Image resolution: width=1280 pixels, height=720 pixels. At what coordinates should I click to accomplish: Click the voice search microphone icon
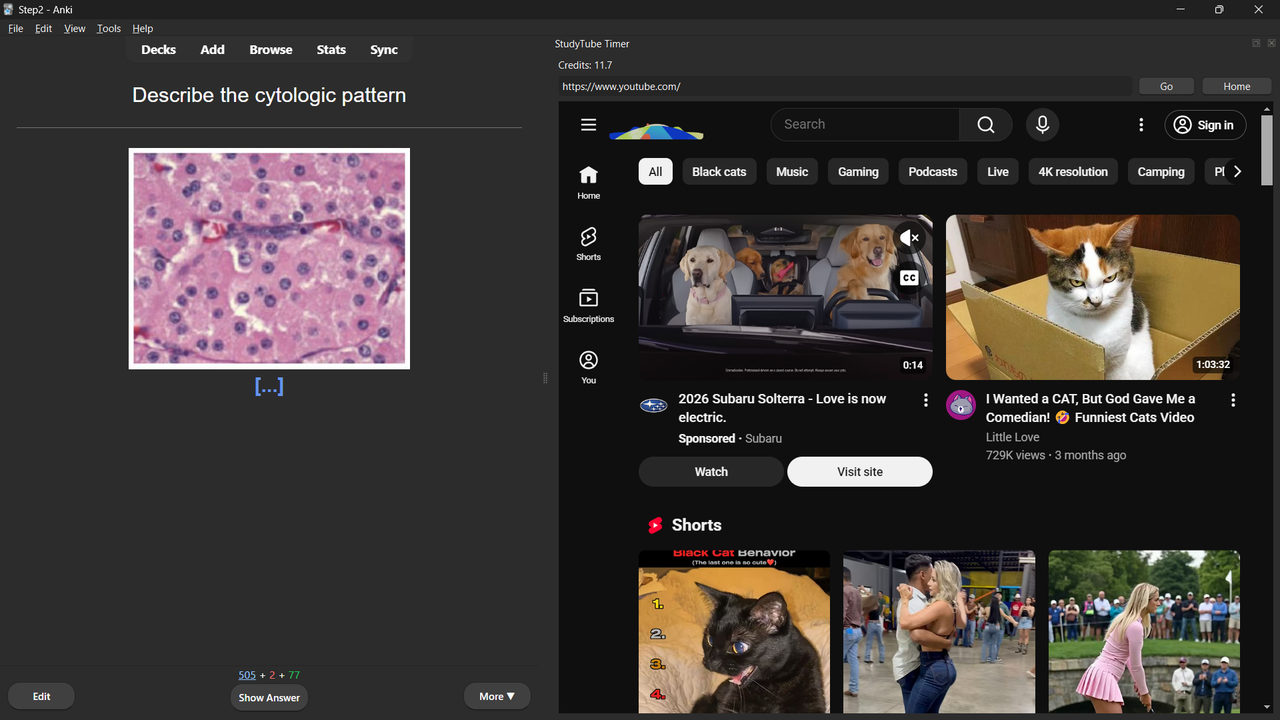[x=1042, y=125]
